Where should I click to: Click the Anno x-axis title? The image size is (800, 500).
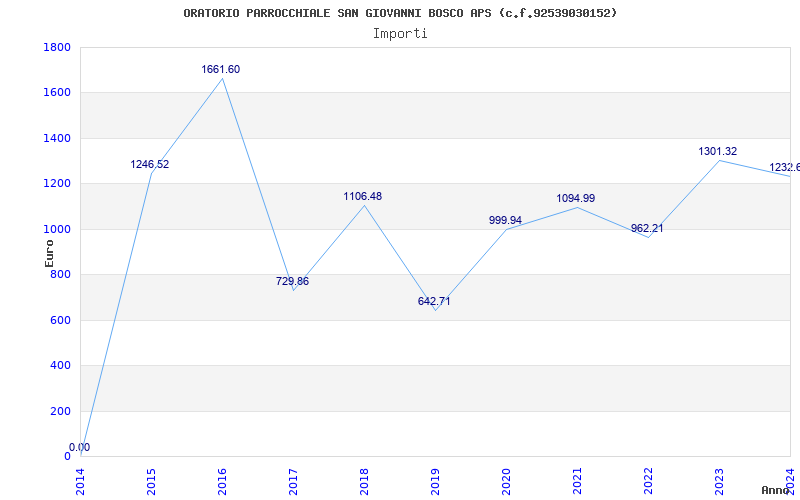(x=775, y=490)
